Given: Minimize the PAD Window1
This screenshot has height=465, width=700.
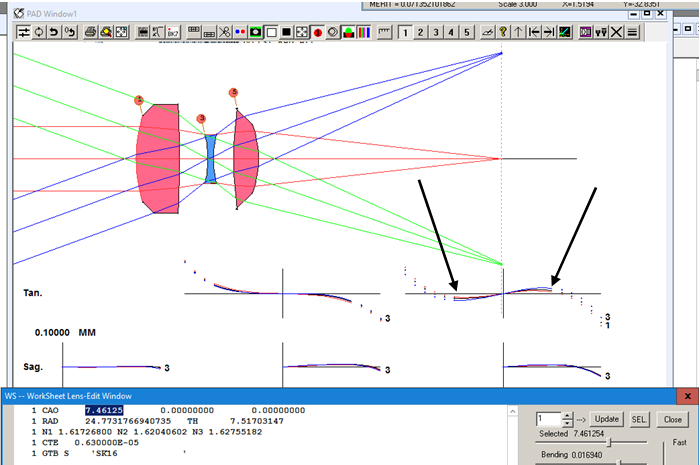Looking at the screenshot, I should (x=633, y=14).
